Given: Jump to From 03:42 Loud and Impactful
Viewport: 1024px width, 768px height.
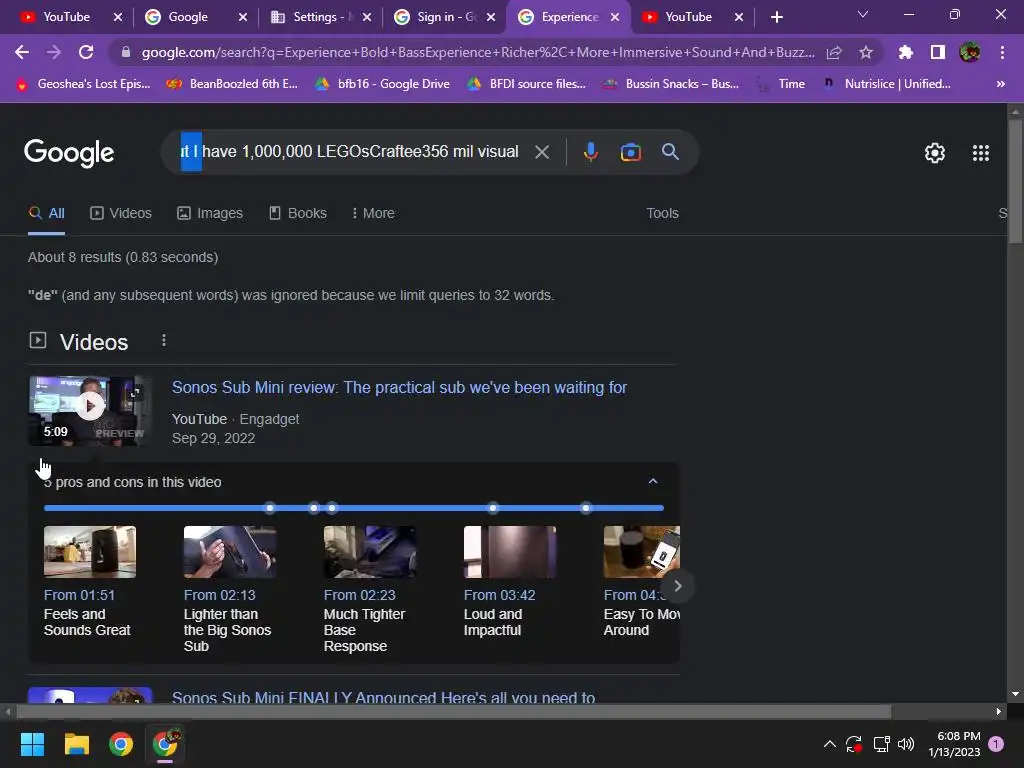Looking at the screenshot, I should click(509, 583).
